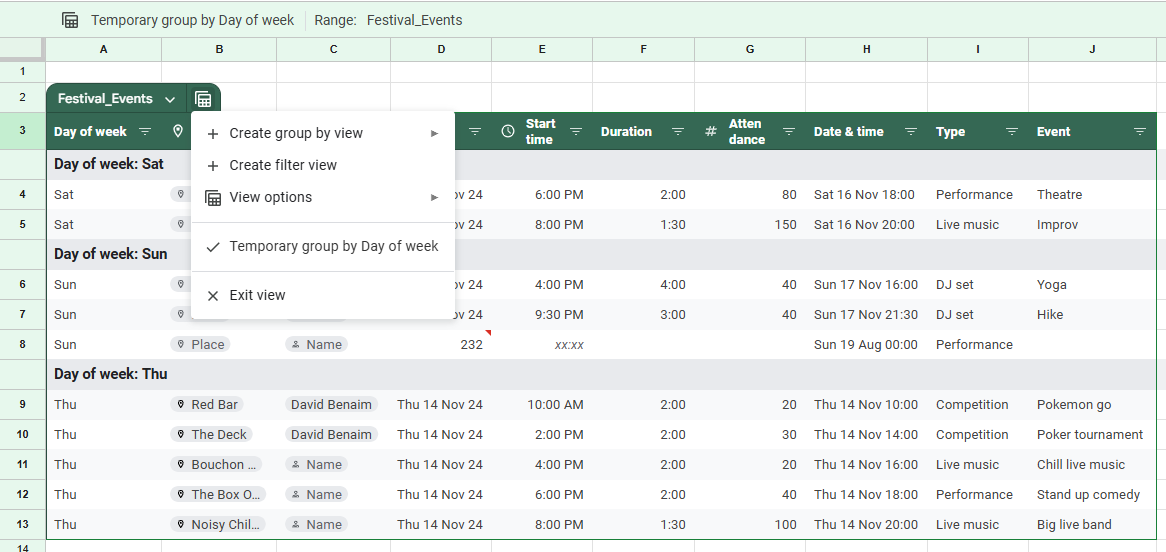Click Name chip in row 11
The height and width of the screenshot is (552, 1166).
(316, 464)
